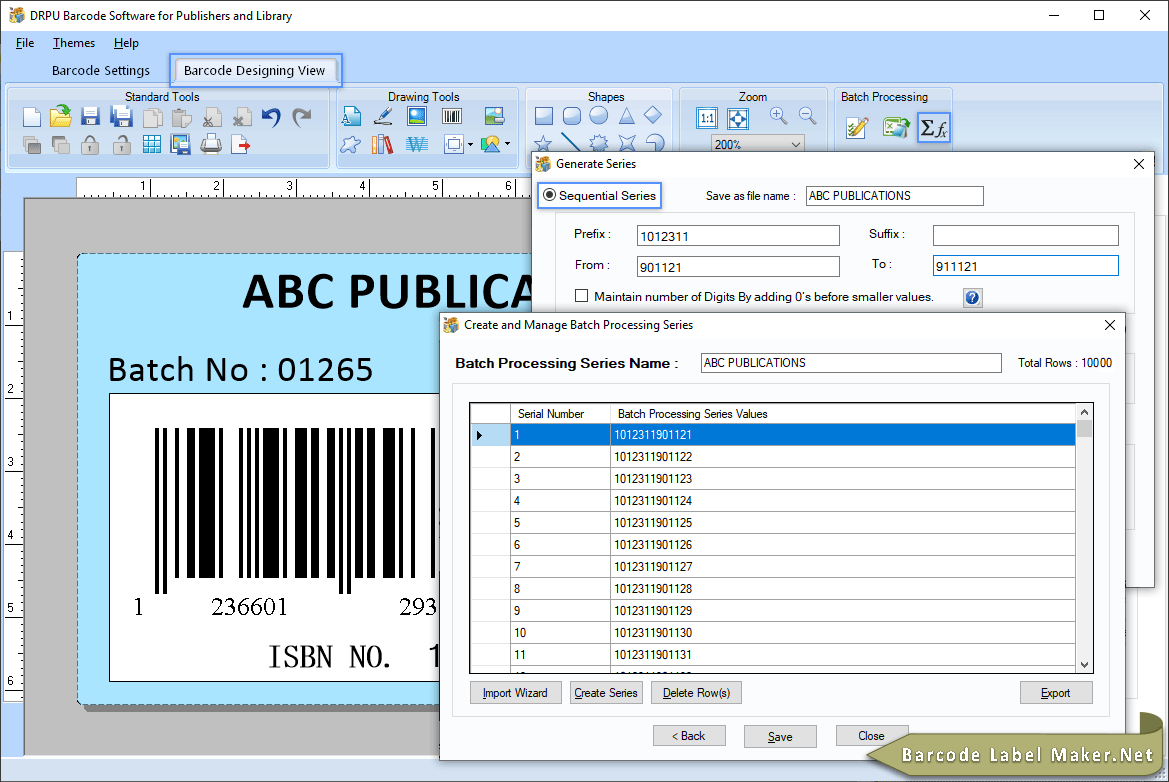Save the current label
The height and width of the screenshot is (782, 1169).
click(90, 116)
